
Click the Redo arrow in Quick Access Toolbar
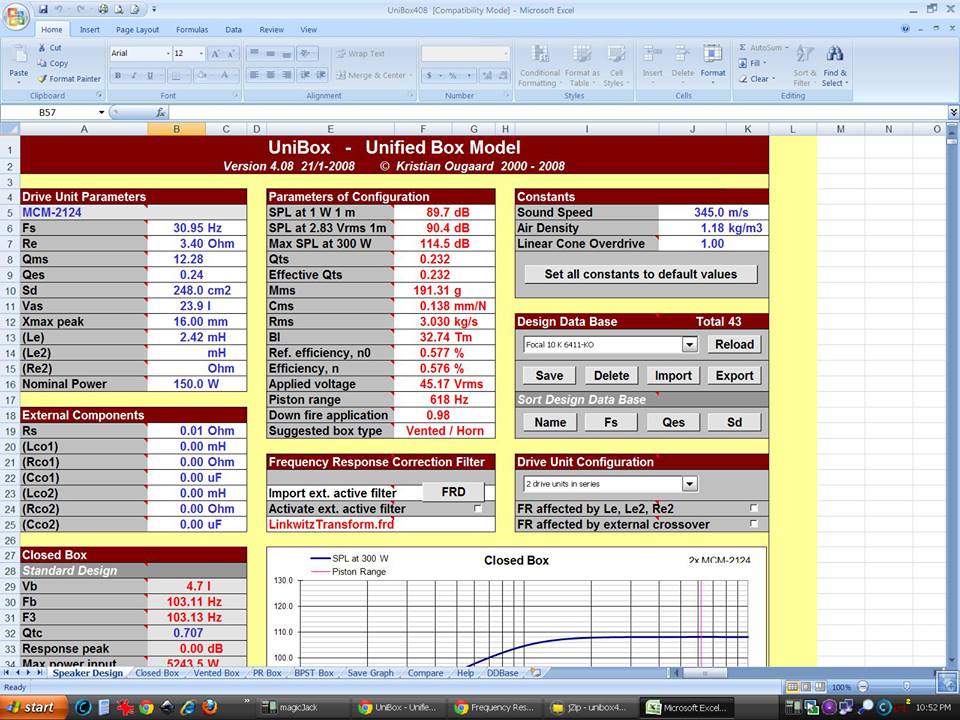(x=80, y=9)
